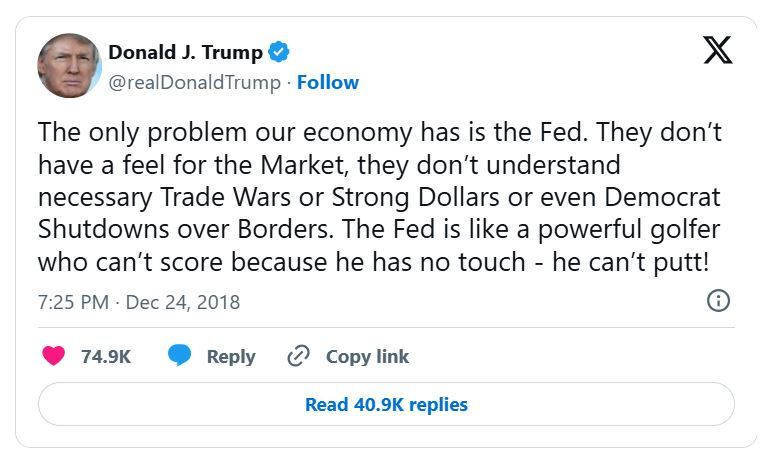The width and height of the screenshot is (770, 459).
Task: Click the 74.9K likes count
Action: pos(106,356)
